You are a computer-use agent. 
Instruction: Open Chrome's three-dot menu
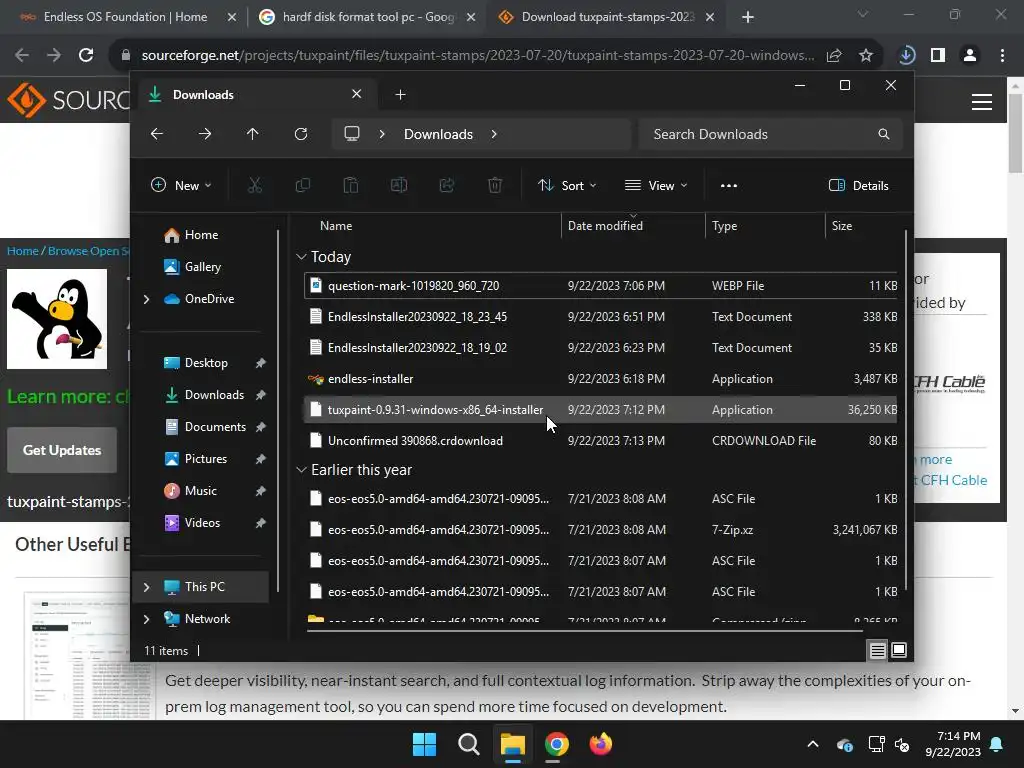point(1002,56)
